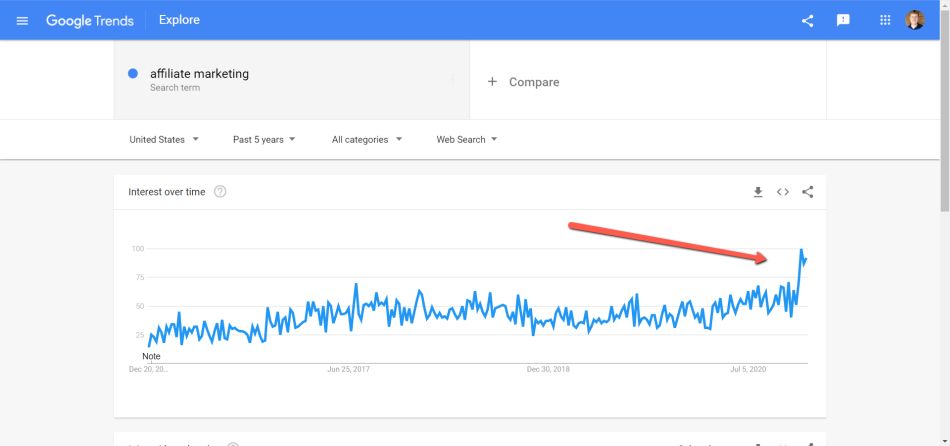Select the Explore header item
Image resolution: width=950 pixels, height=446 pixels.
click(179, 20)
